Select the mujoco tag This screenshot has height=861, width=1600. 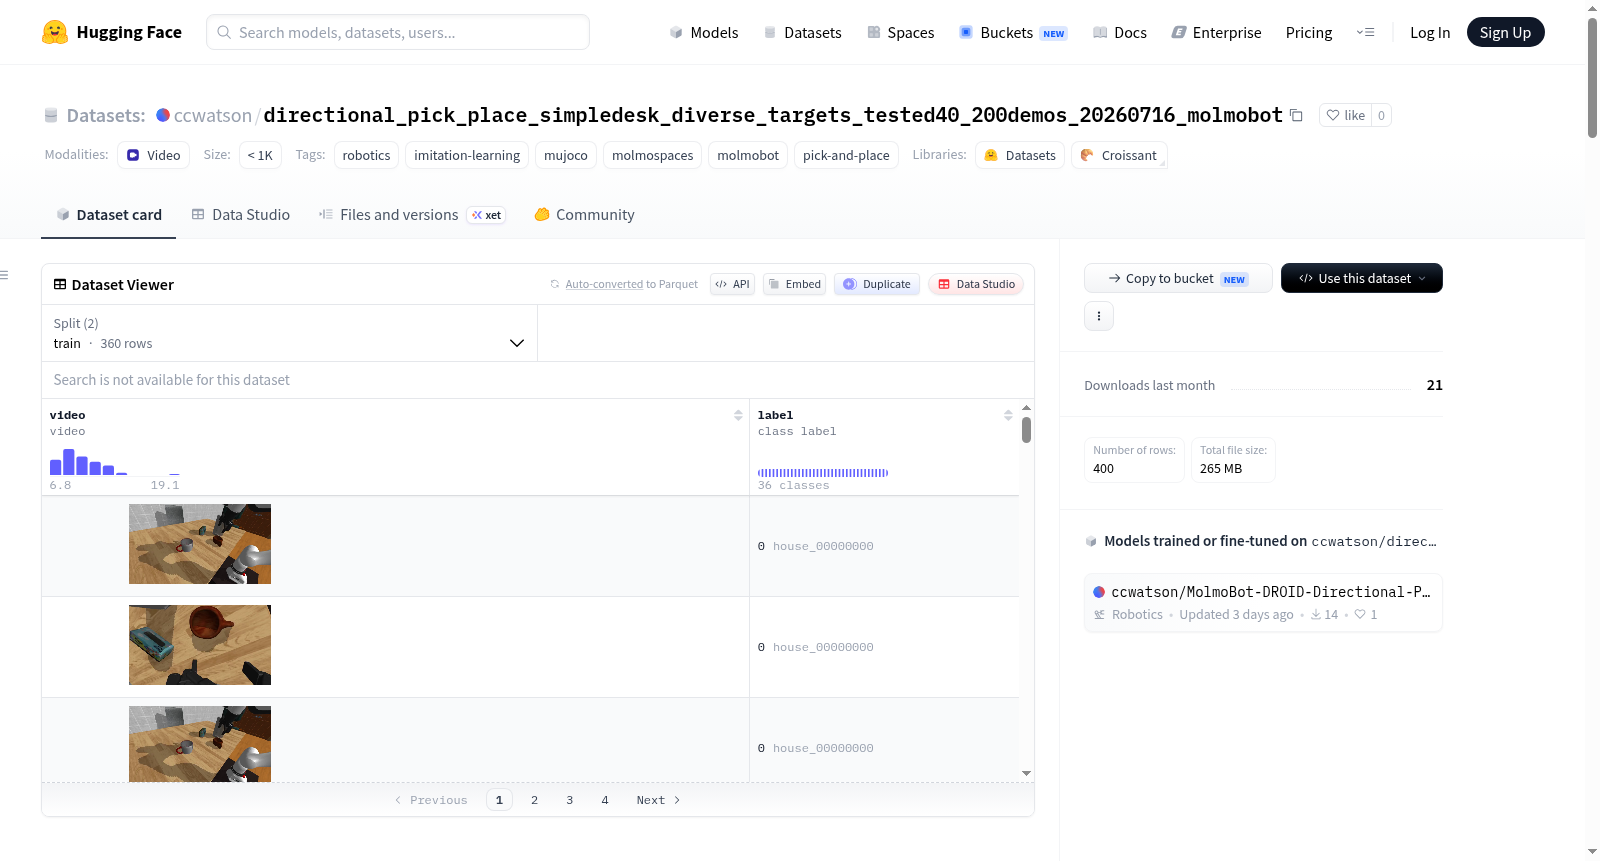coord(566,155)
